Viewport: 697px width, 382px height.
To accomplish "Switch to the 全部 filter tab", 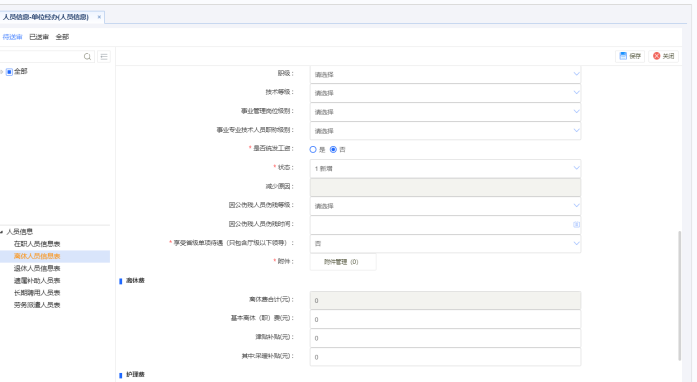I will click(x=62, y=37).
